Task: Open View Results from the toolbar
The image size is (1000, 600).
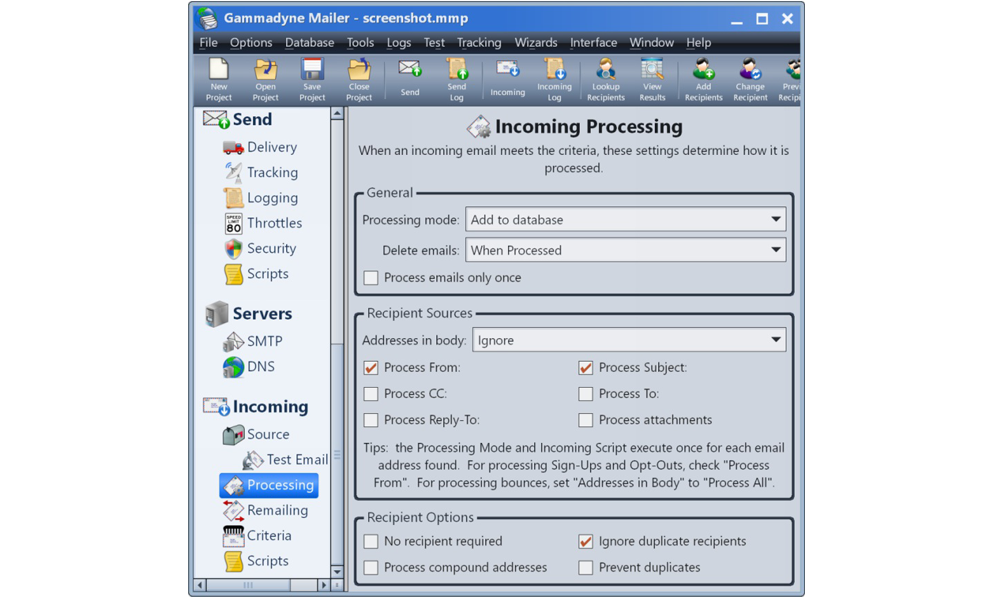Action: coord(652,79)
